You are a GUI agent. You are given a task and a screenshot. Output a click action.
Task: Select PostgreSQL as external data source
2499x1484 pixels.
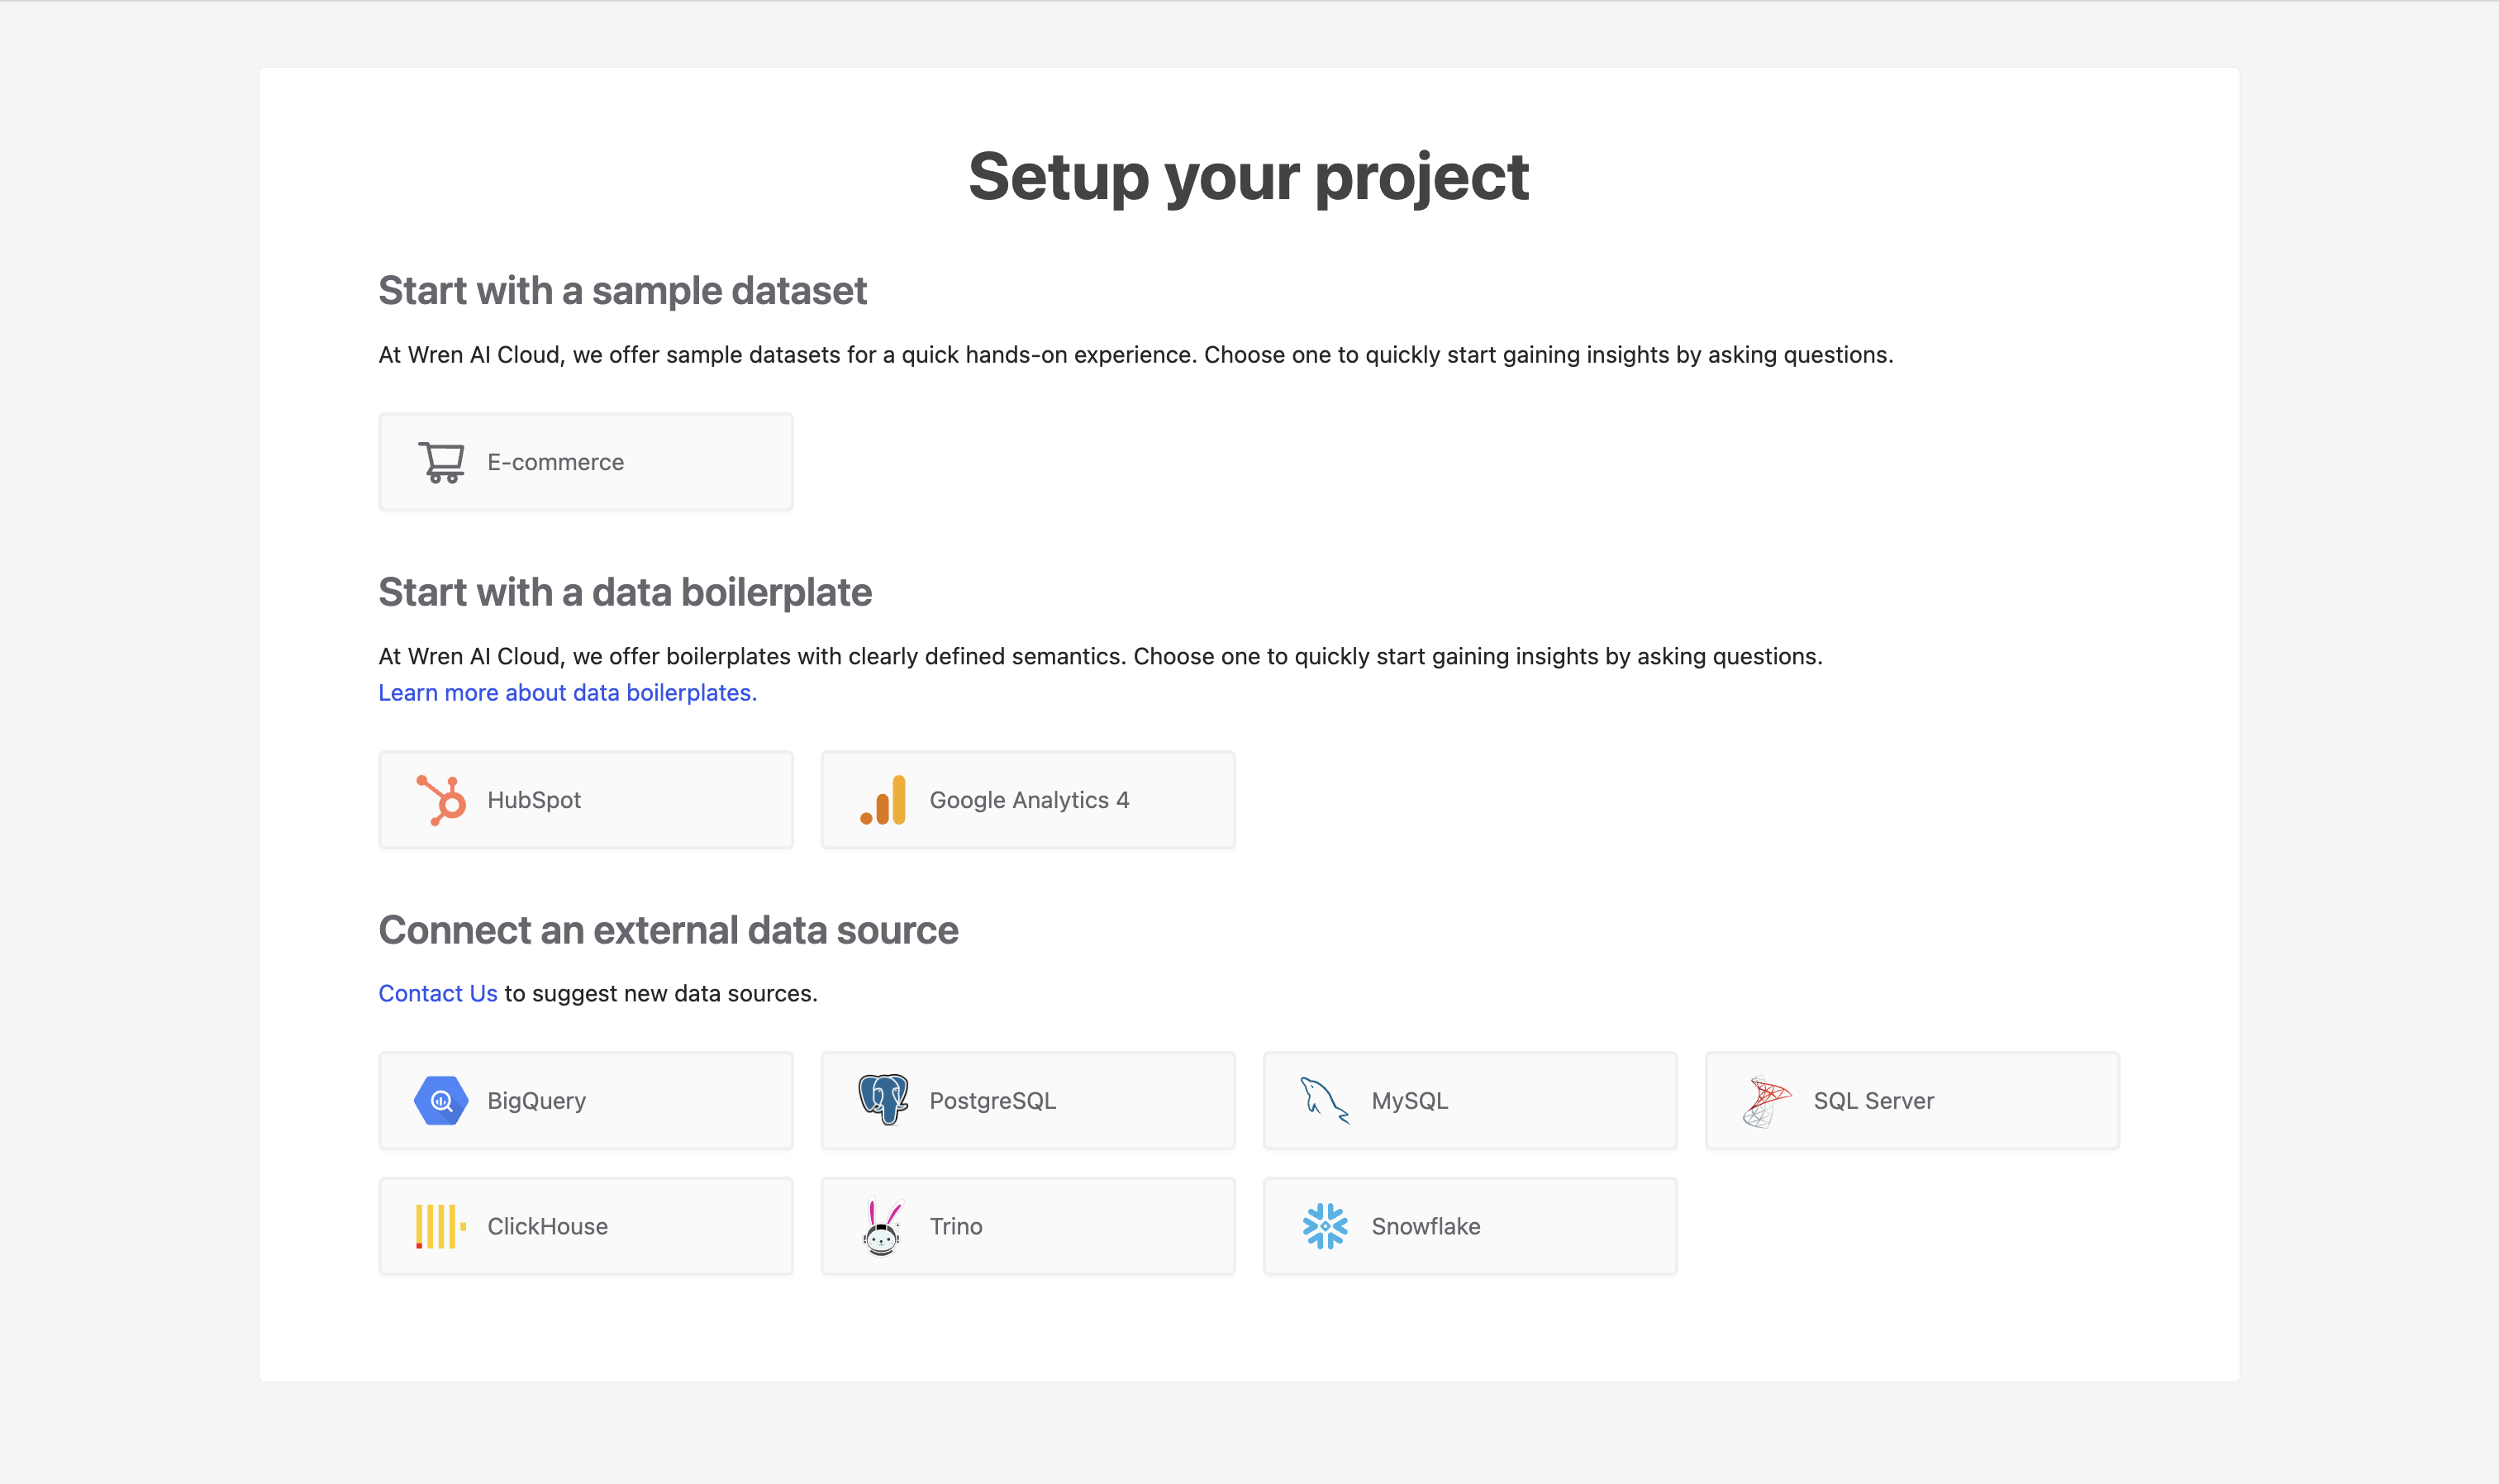coord(1028,1099)
